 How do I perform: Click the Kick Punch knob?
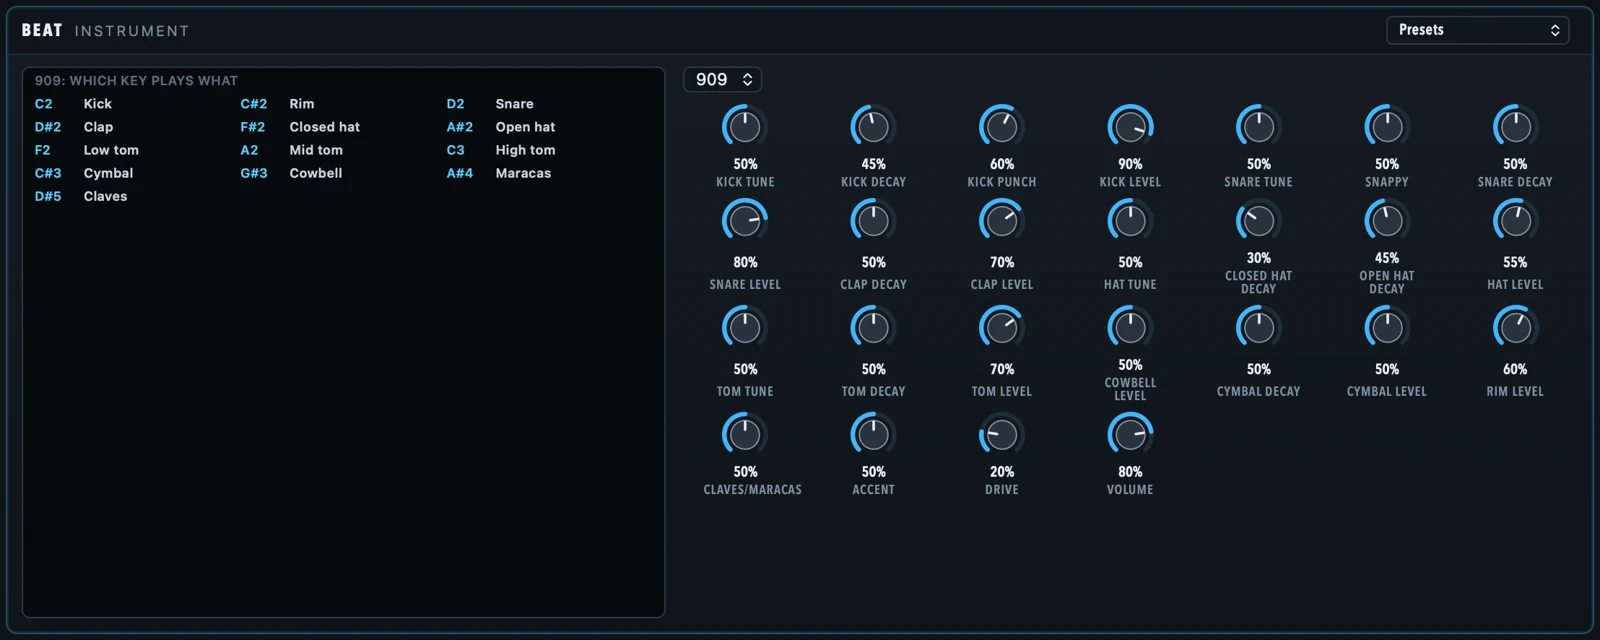point(1002,127)
